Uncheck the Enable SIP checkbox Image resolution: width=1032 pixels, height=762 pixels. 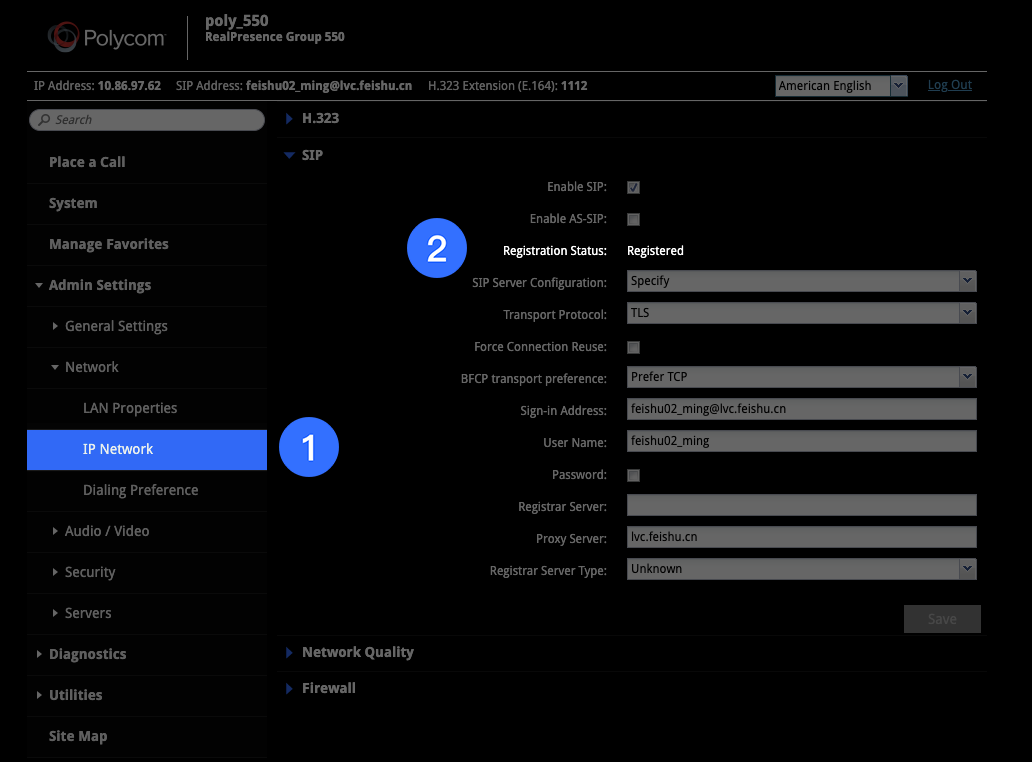[633, 187]
